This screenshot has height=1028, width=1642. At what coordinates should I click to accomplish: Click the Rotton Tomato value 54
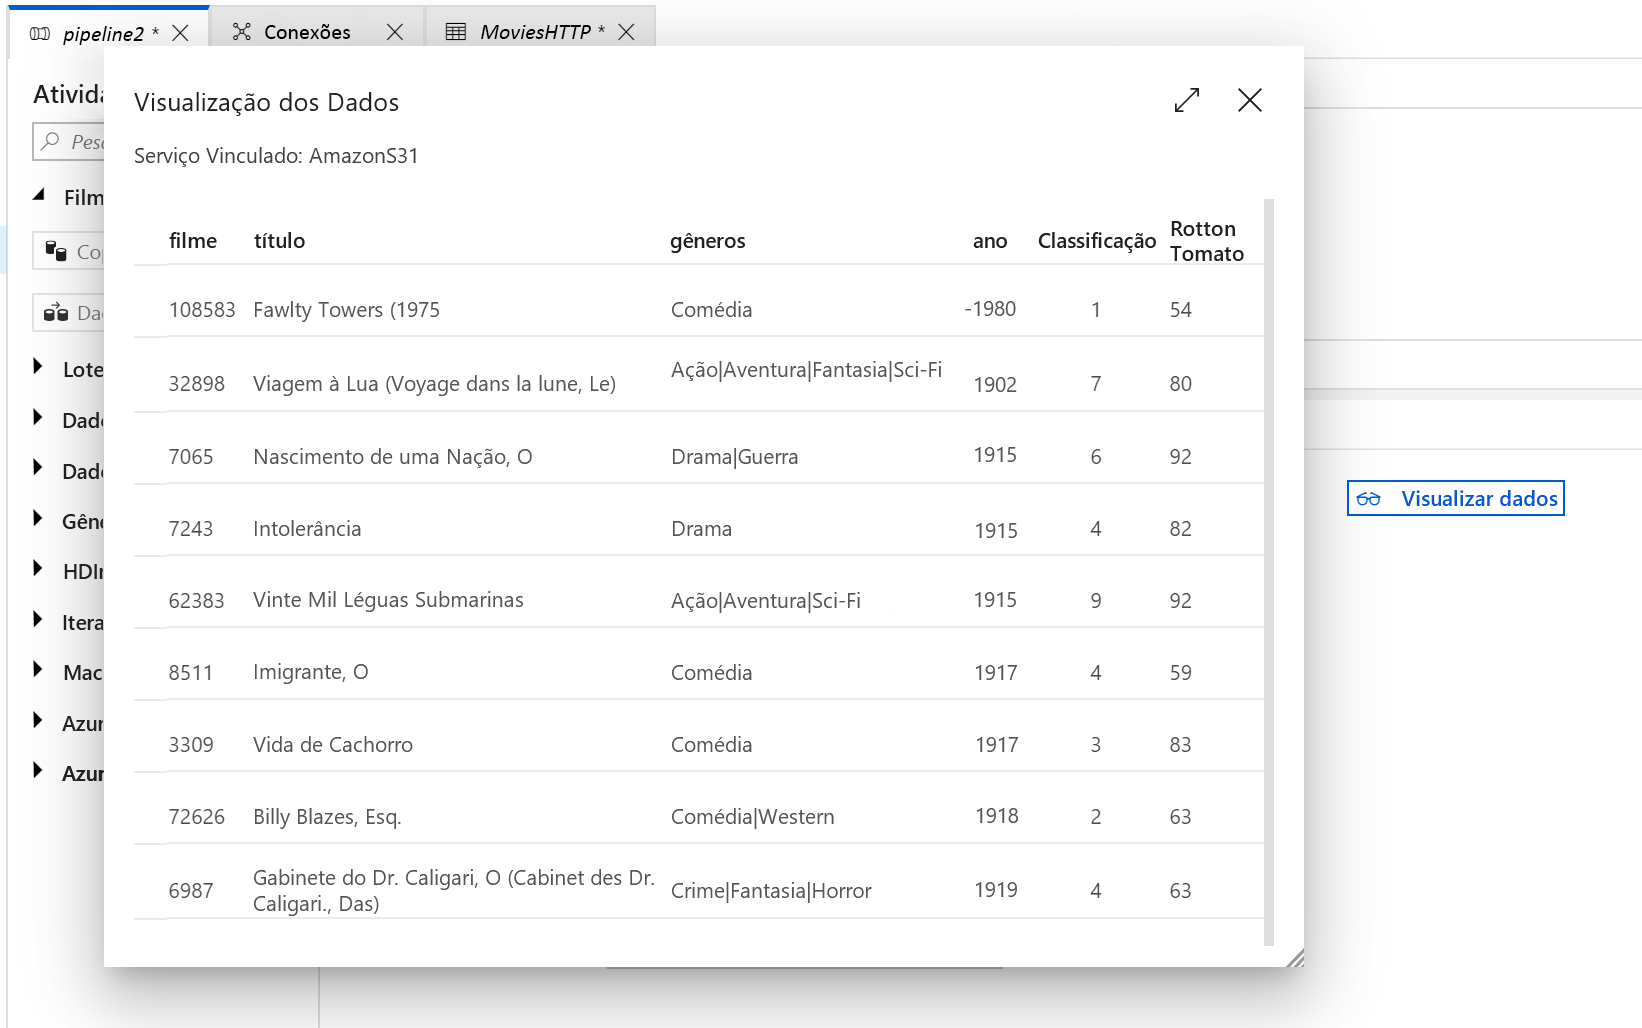coord(1181,310)
